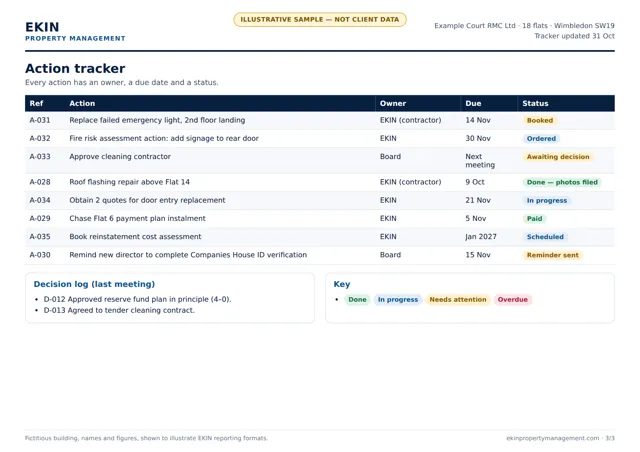Click the EKIN logo text
Image resolution: width=640 pixels, height=452 pixels.
[42, 27]
